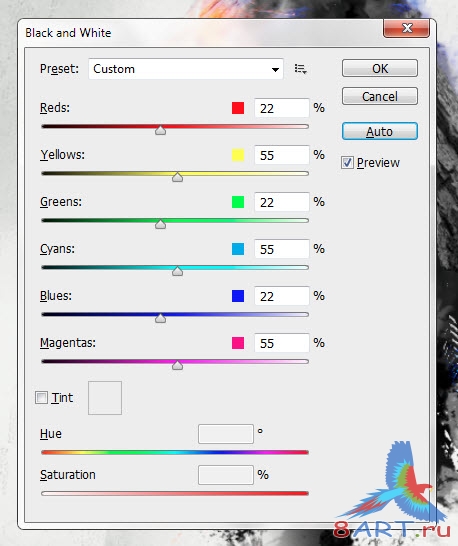
Task: Click the yellow color swatch for Yellows
Action: pos(238,155)
